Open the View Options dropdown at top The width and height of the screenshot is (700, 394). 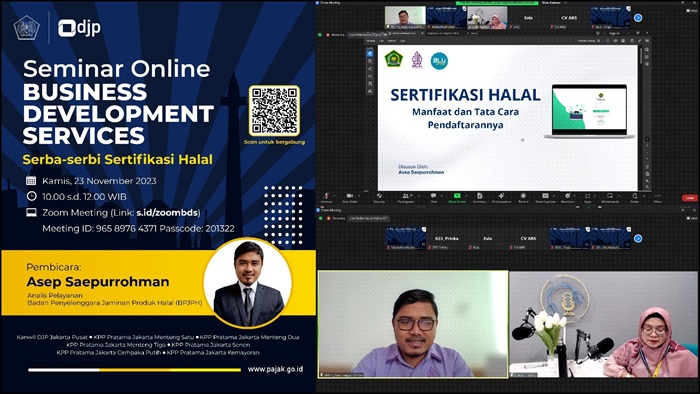pyautogui.click(x=555, y=3)
